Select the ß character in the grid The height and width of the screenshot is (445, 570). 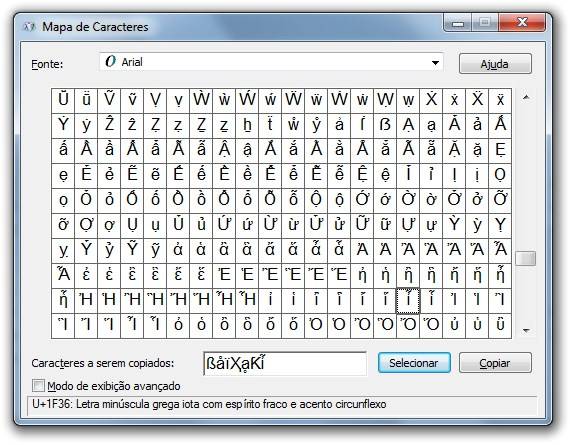coord(385,125)
